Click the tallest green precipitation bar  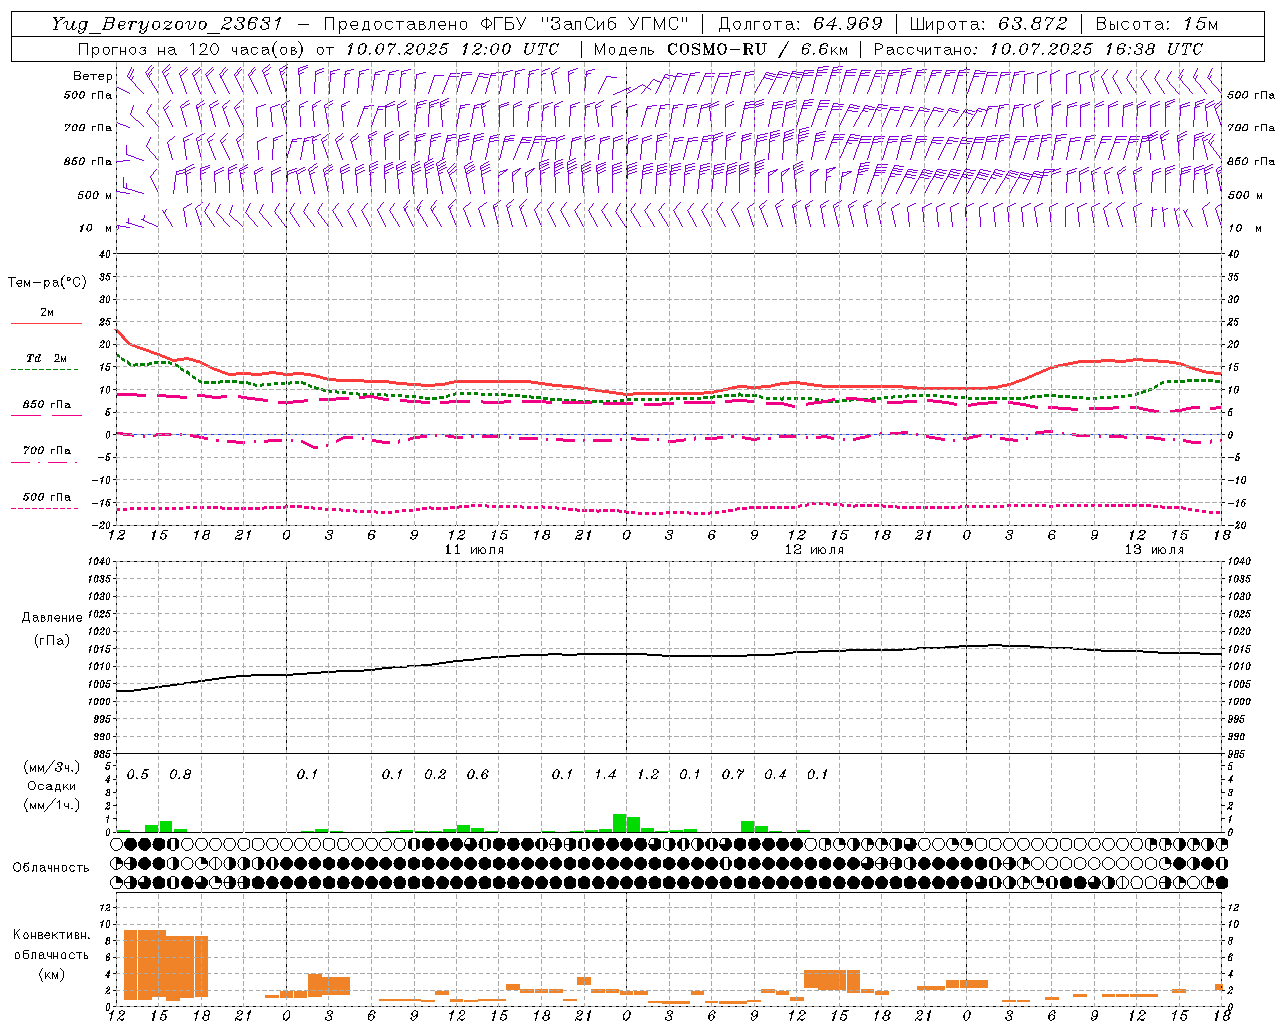pos(619,823)
